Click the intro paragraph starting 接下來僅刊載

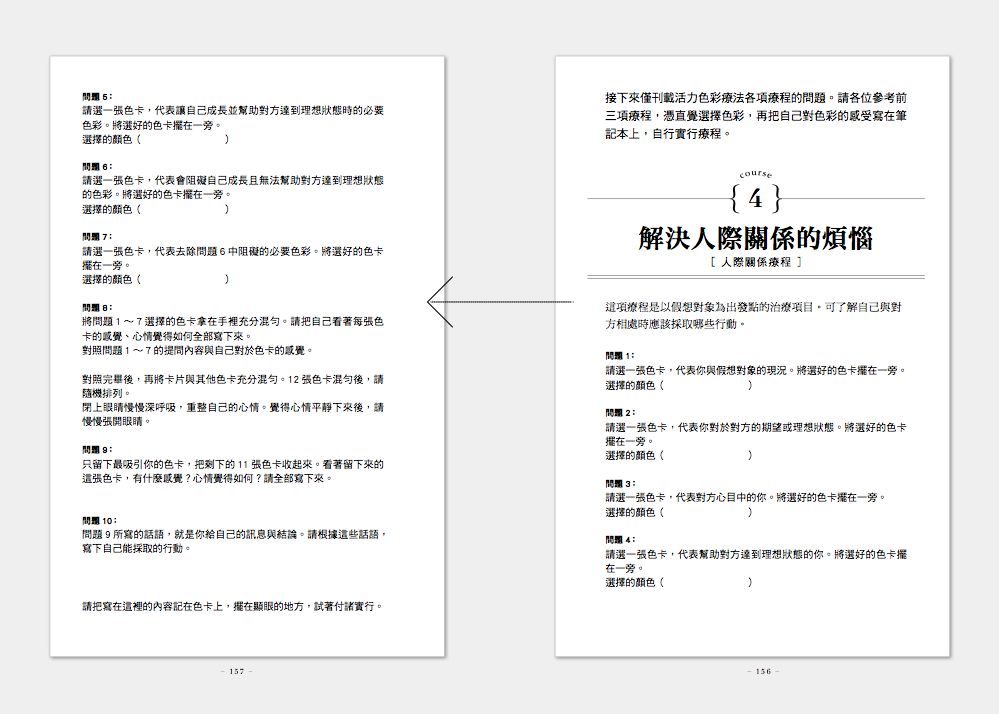click(756, 116)
